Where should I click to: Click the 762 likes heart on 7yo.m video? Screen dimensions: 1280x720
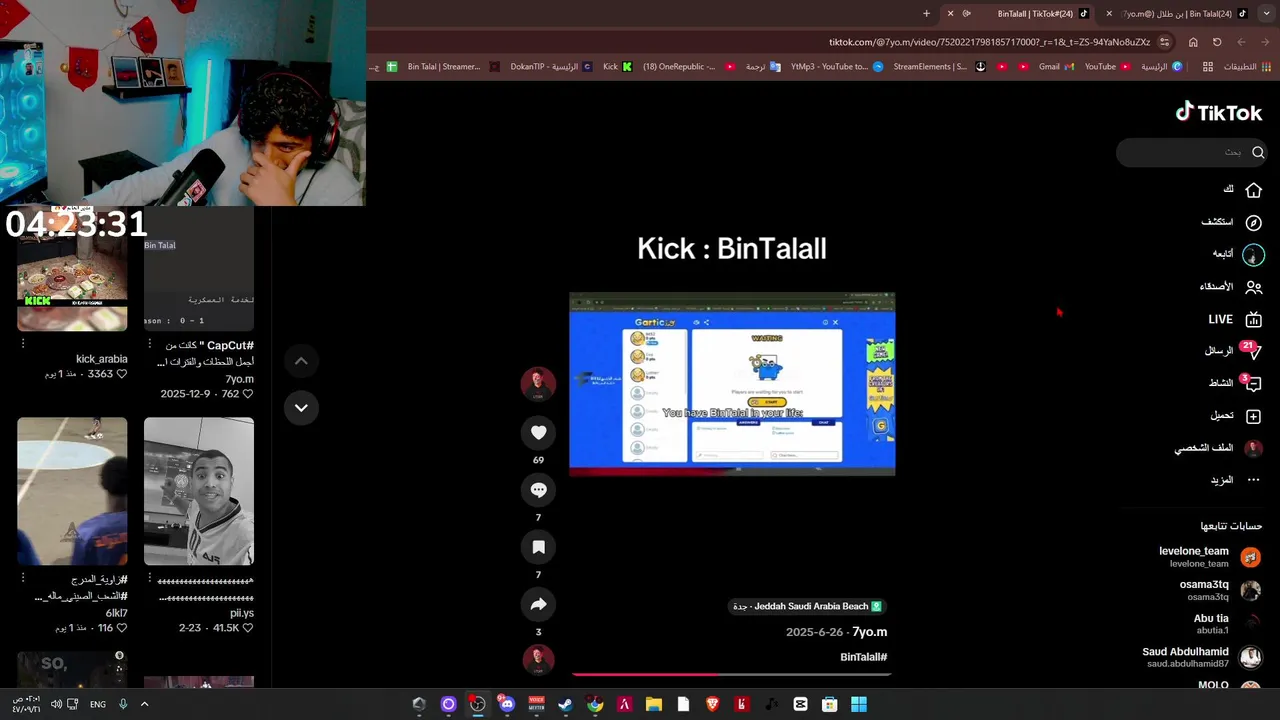click(247, 394)
